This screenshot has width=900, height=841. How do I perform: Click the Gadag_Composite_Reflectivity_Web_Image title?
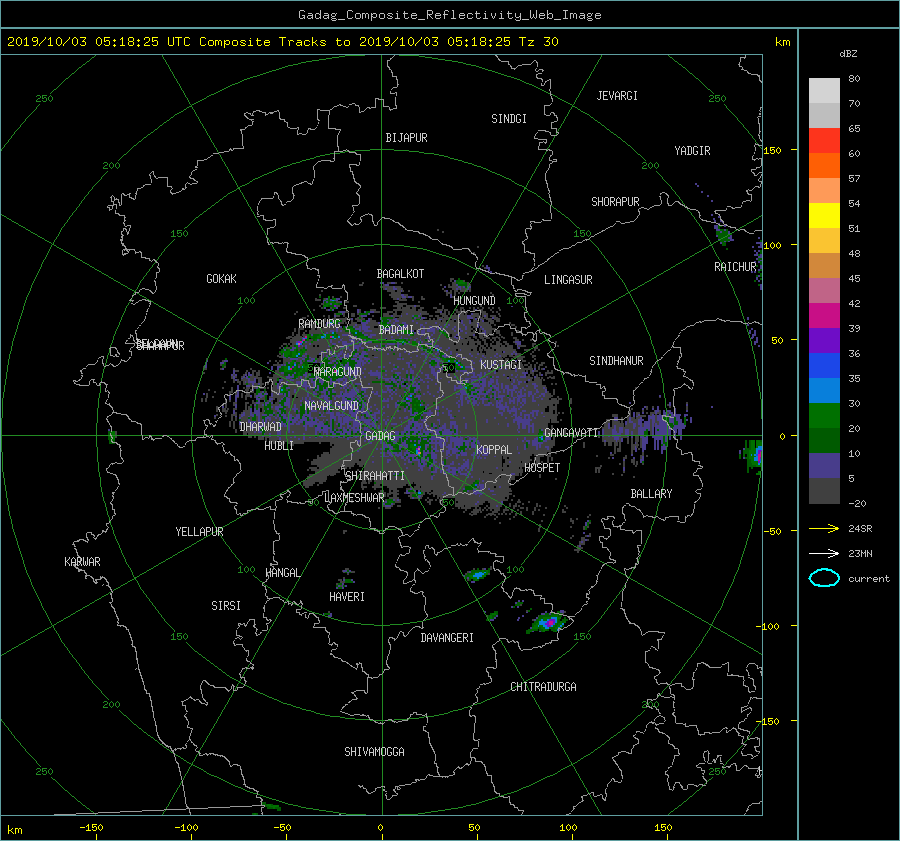coord(449,15)
